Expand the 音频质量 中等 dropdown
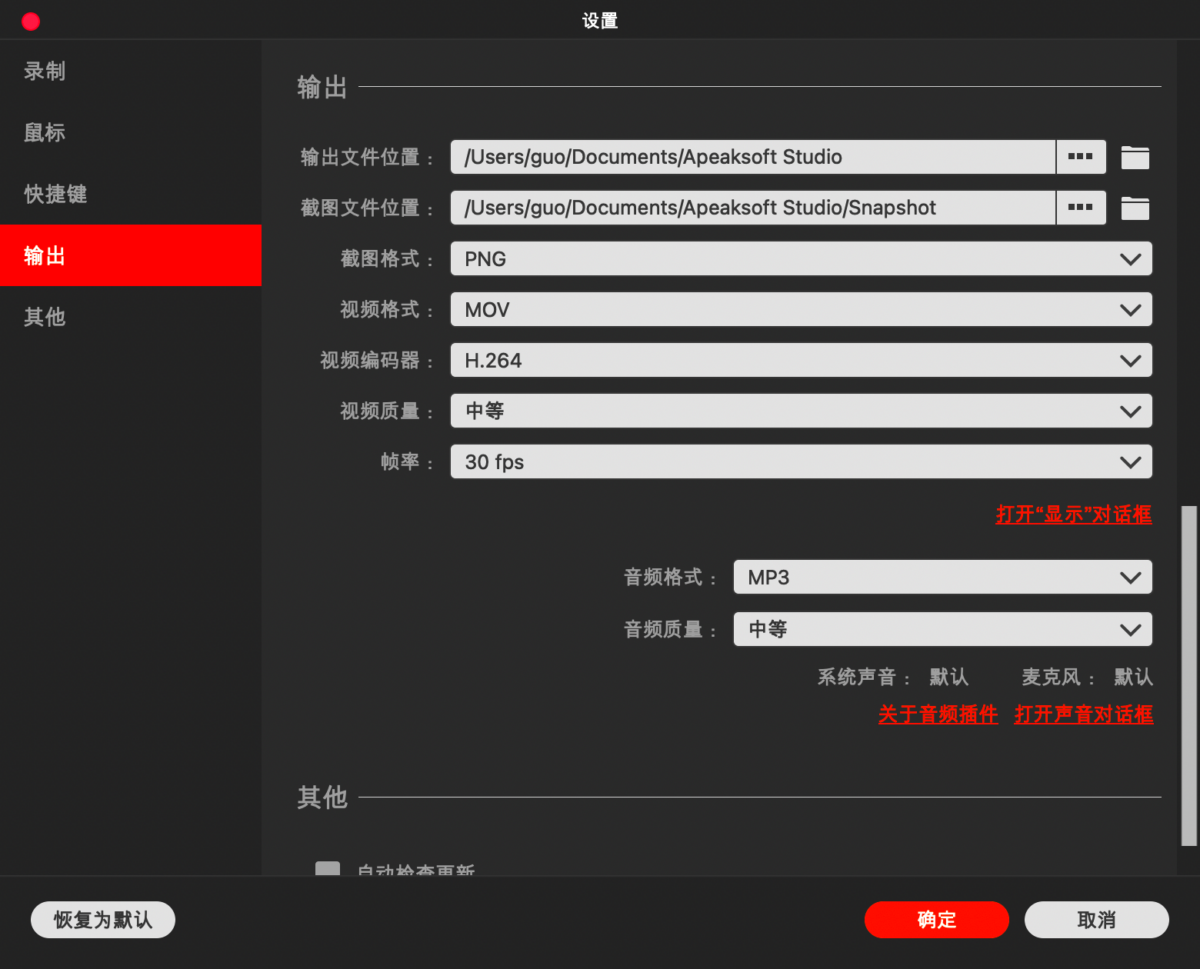 coord(943,629)
